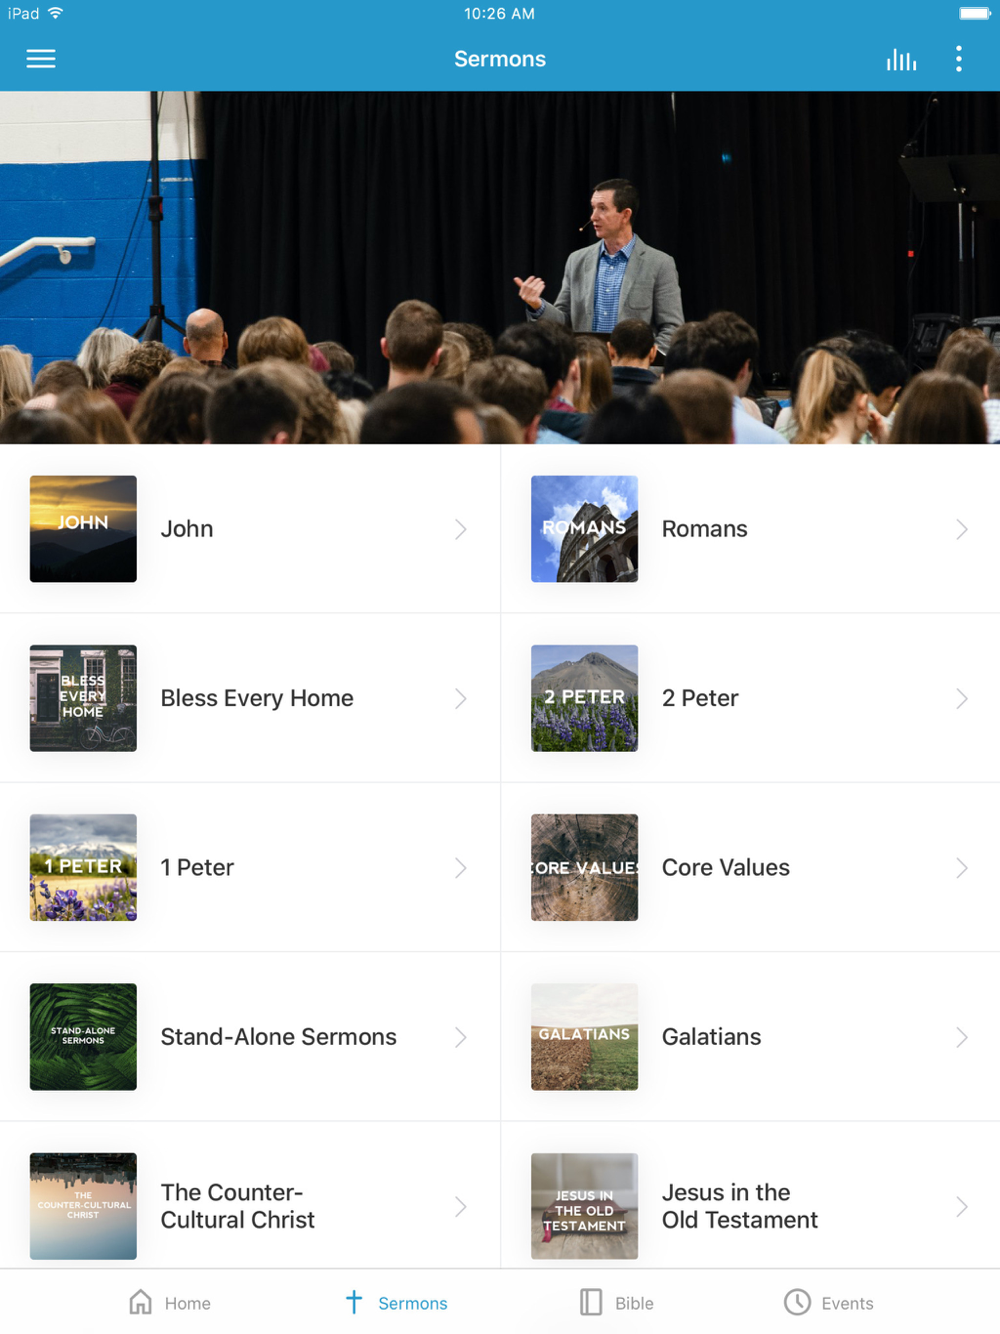The image size is (1000, 1334).
Task: Tap the Sermons cross icon
Action: coord(354,1302)
